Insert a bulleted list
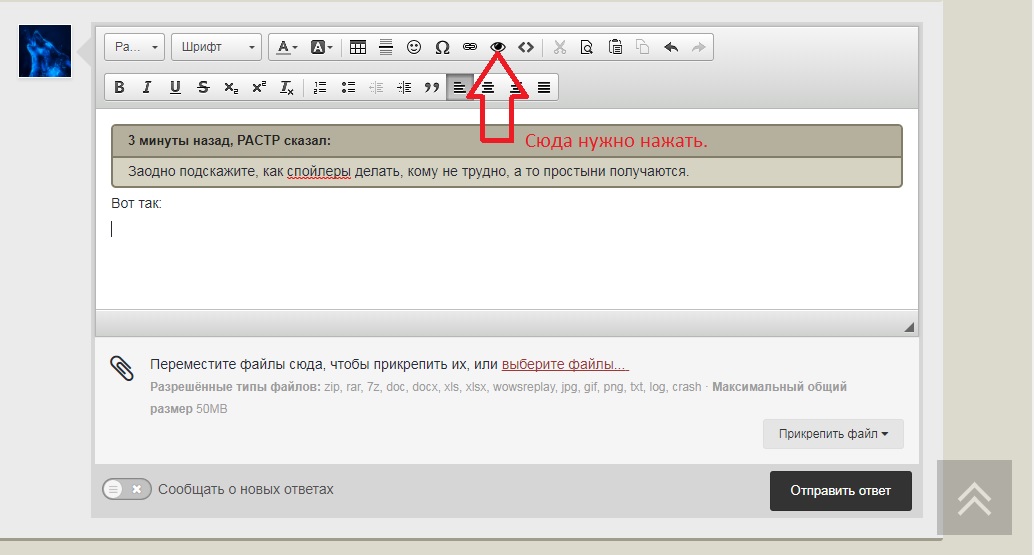This screenshot has width=1034, height=555. point(348,87)
